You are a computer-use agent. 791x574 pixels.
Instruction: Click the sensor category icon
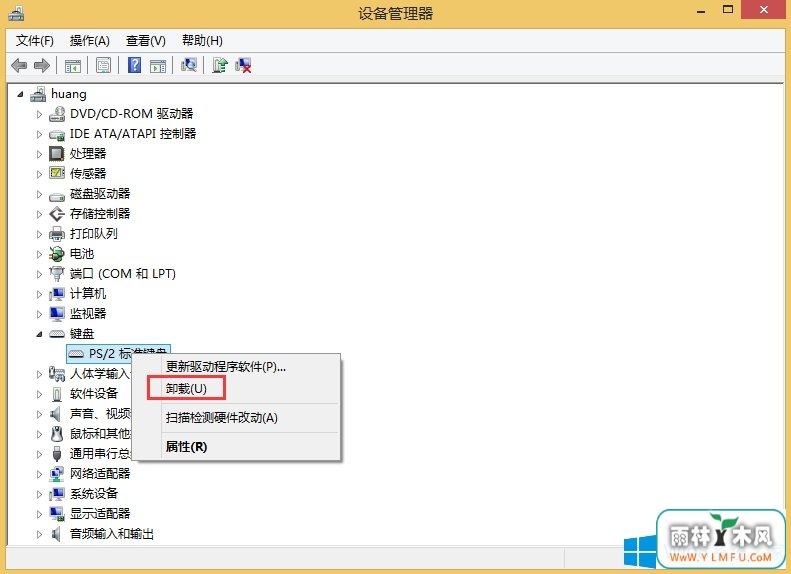coord(56,173)
